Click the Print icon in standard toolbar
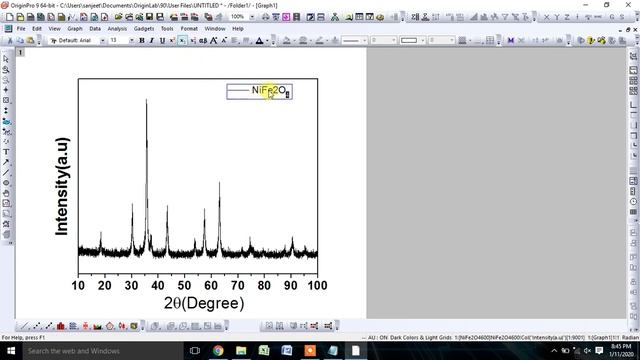 266,17
